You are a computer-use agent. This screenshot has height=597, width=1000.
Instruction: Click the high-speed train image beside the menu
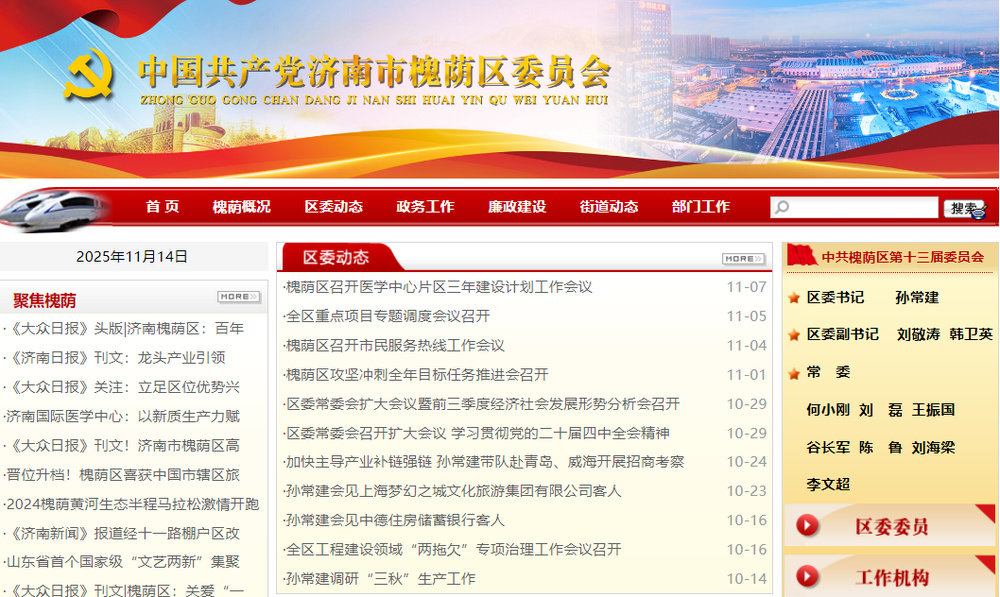tap(54, 209)
